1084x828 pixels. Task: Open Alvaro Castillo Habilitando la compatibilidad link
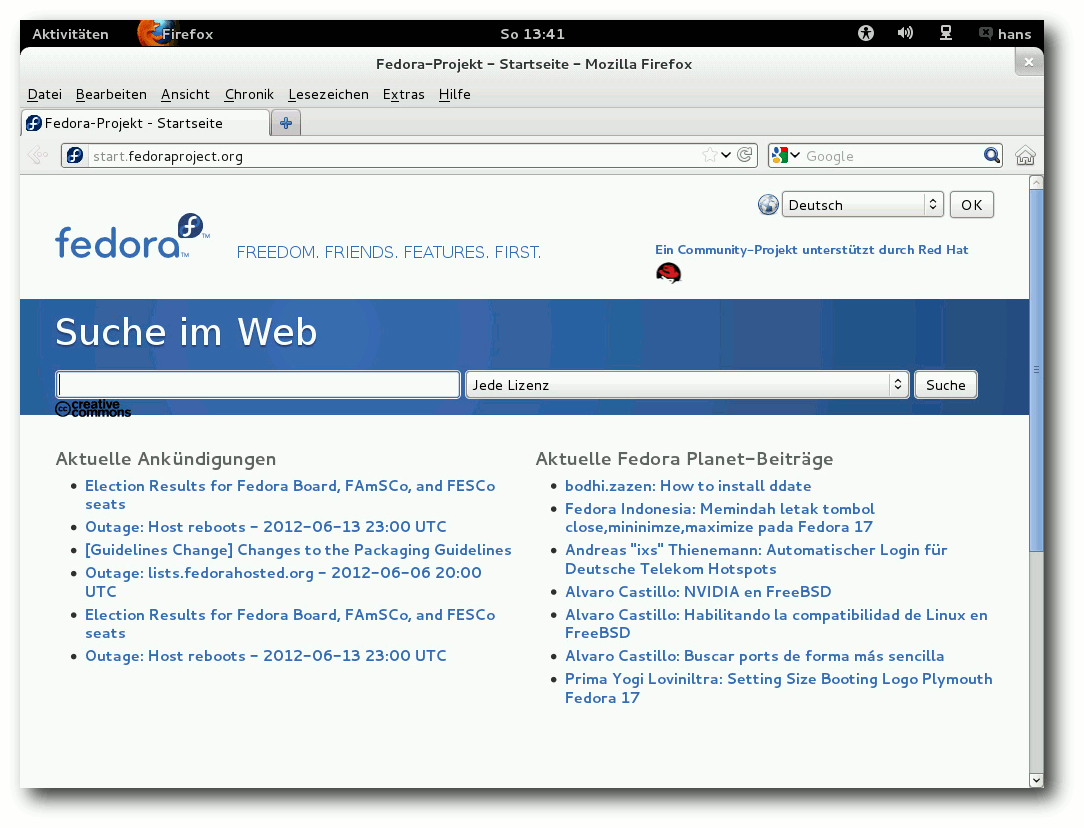[776, 623]
